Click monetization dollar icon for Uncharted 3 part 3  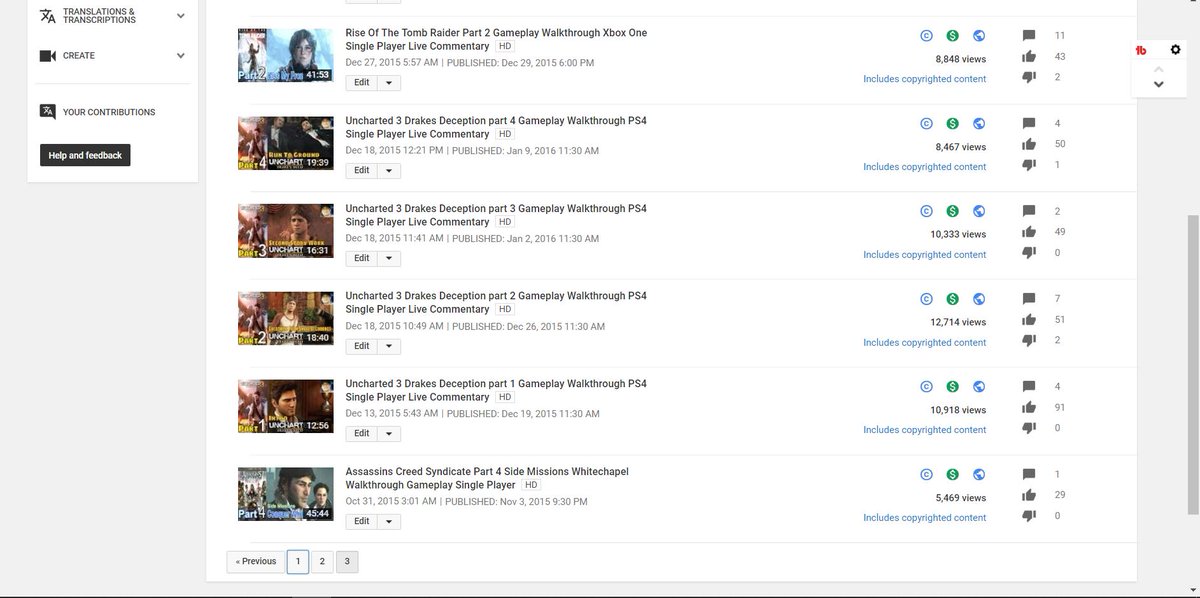953,211
